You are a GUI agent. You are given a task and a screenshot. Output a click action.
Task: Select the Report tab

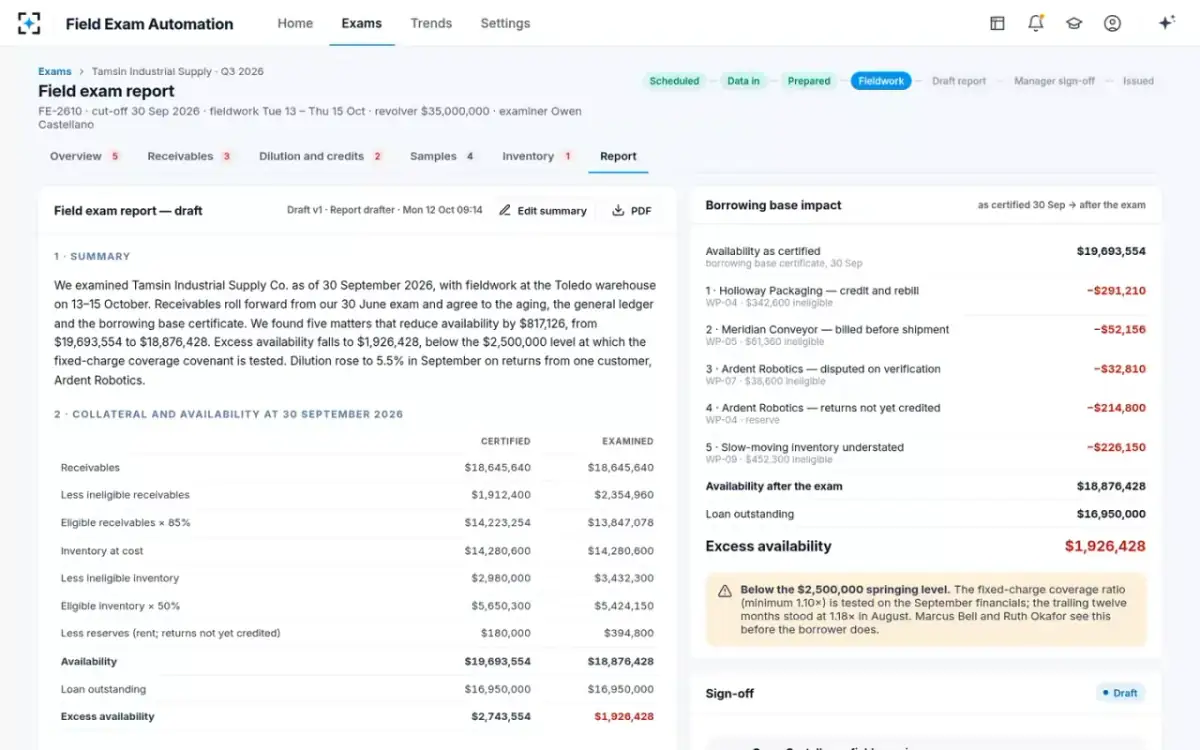[618, 156]
